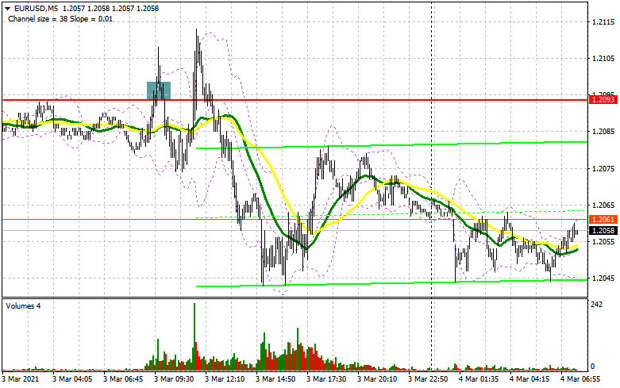This screenshot has width=620, height=388.
Task: Click the tallest volume bar in Volumes panel
Action: pyautogui.click(x=195, y=337)
